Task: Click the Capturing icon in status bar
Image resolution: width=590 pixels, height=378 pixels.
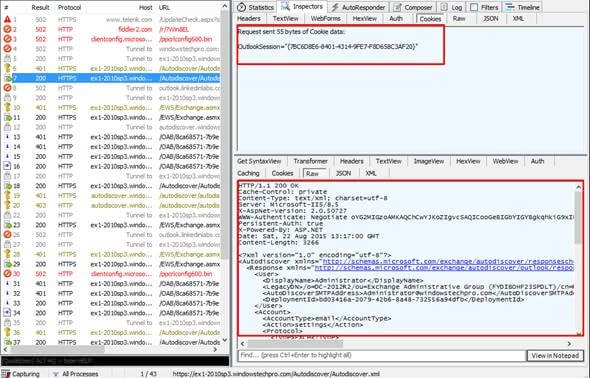Action: tap(6, 374)
